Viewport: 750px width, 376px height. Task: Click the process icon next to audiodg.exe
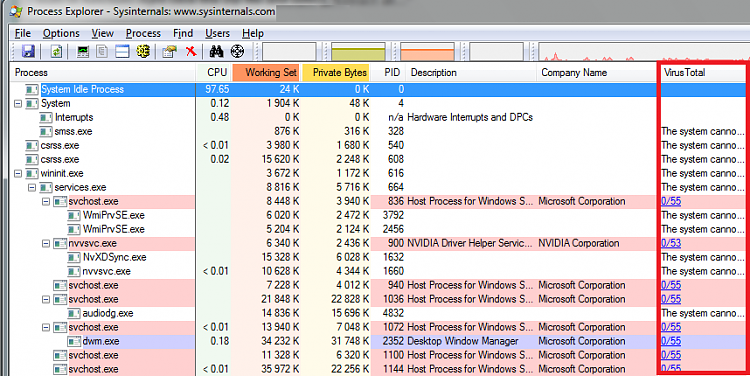[74, 314]
